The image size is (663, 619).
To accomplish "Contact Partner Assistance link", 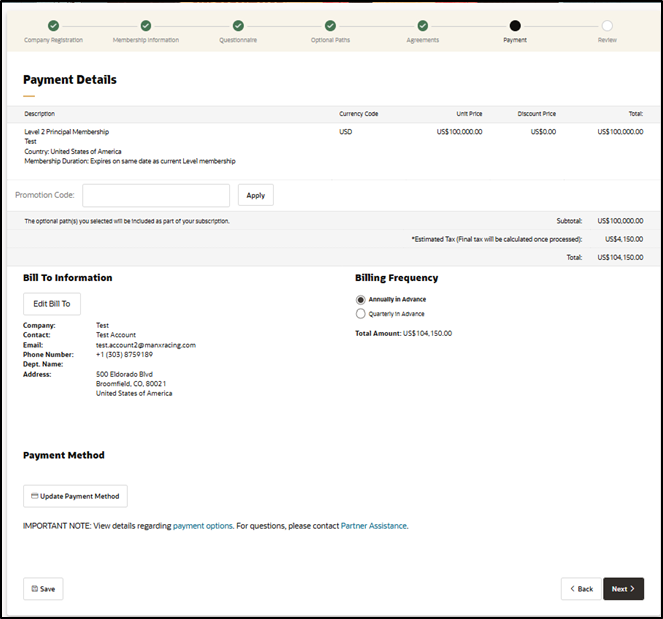I will pyautogui.click(x=374, y=526).
